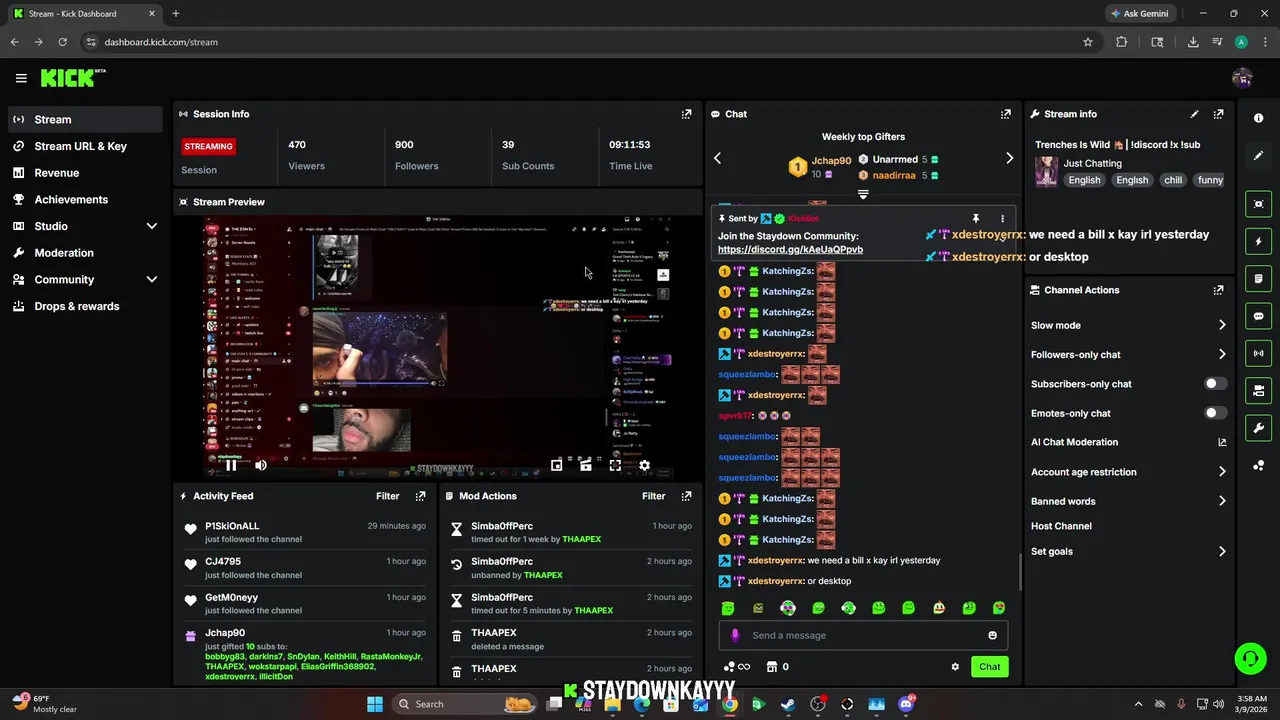Open chat settings gear icon
1280x720 pixels.
955,667
